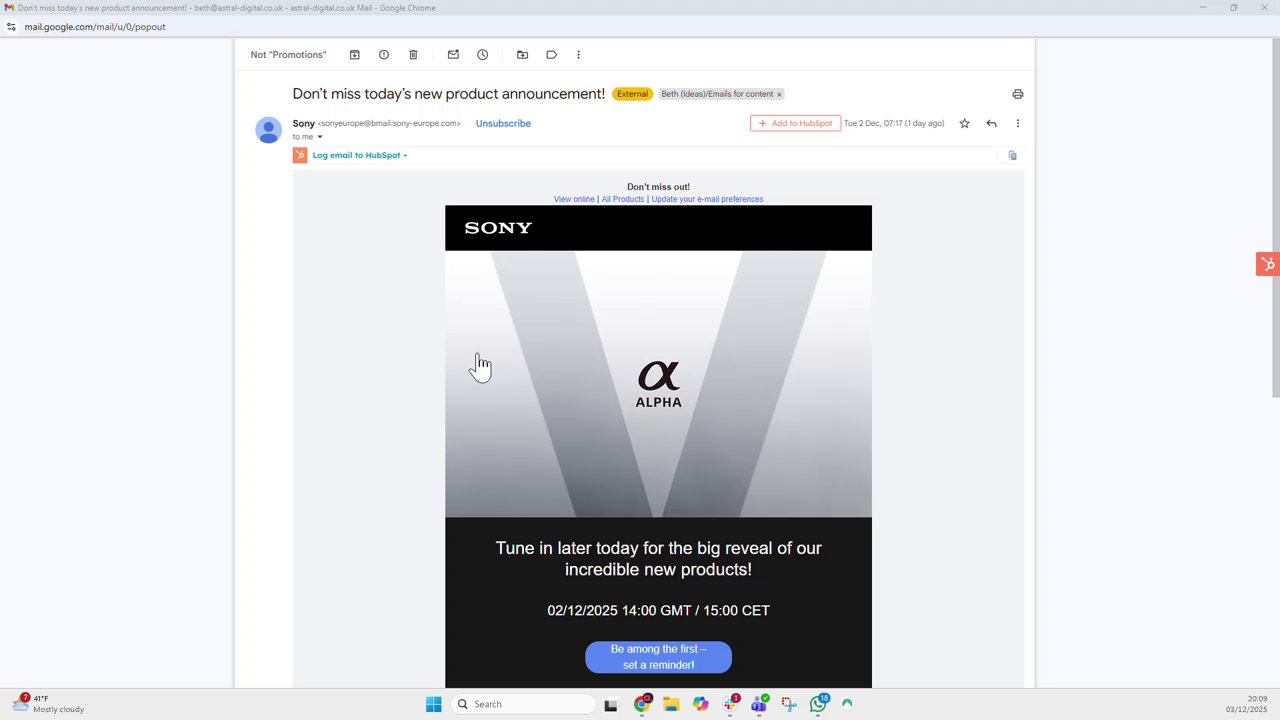Screen dimensions: 1280x720
Task: Click the Add to HubSpot button
Action: 795,124
